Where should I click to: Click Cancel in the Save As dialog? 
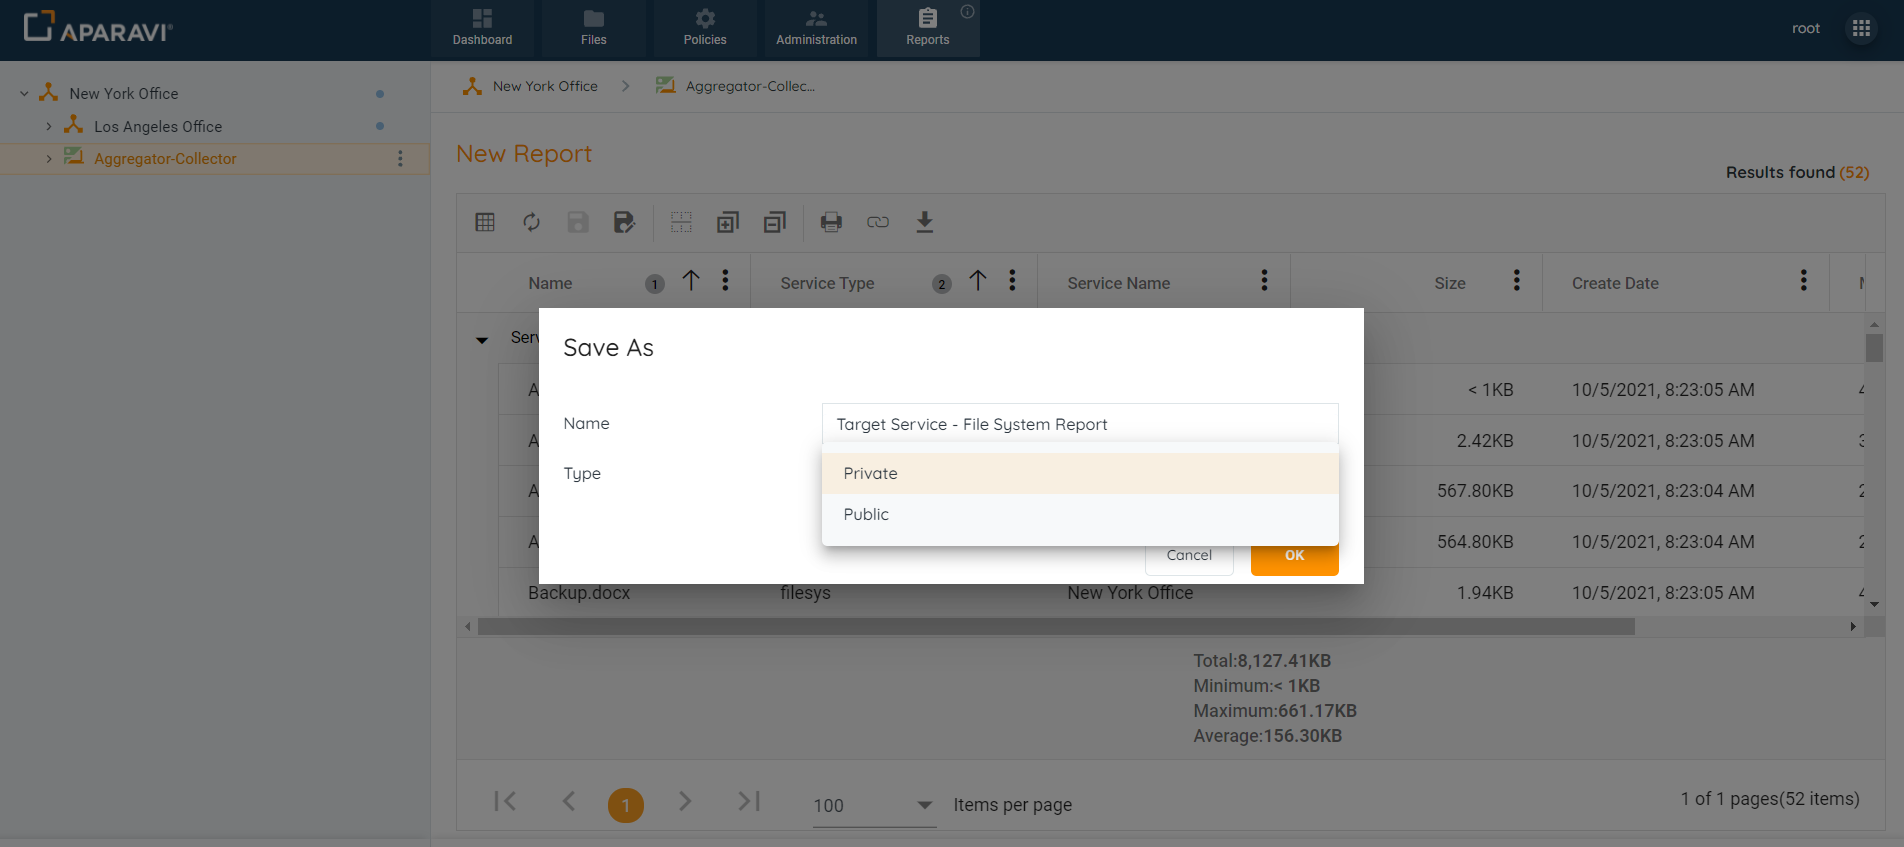point(1188,556)
